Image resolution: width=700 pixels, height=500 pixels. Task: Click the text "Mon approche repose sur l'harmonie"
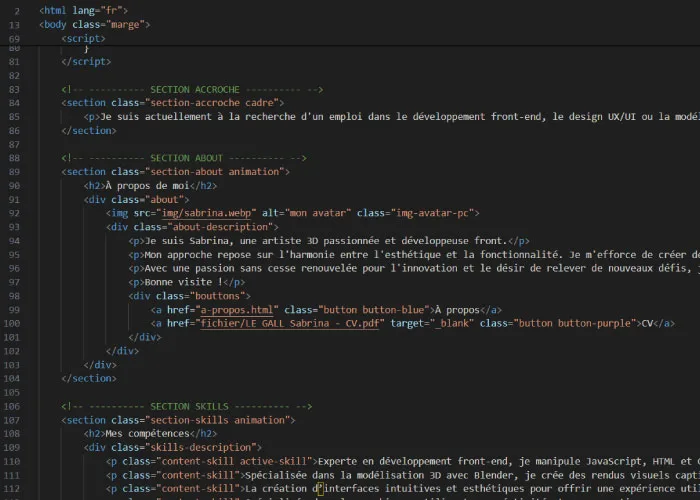pos(239,254)
